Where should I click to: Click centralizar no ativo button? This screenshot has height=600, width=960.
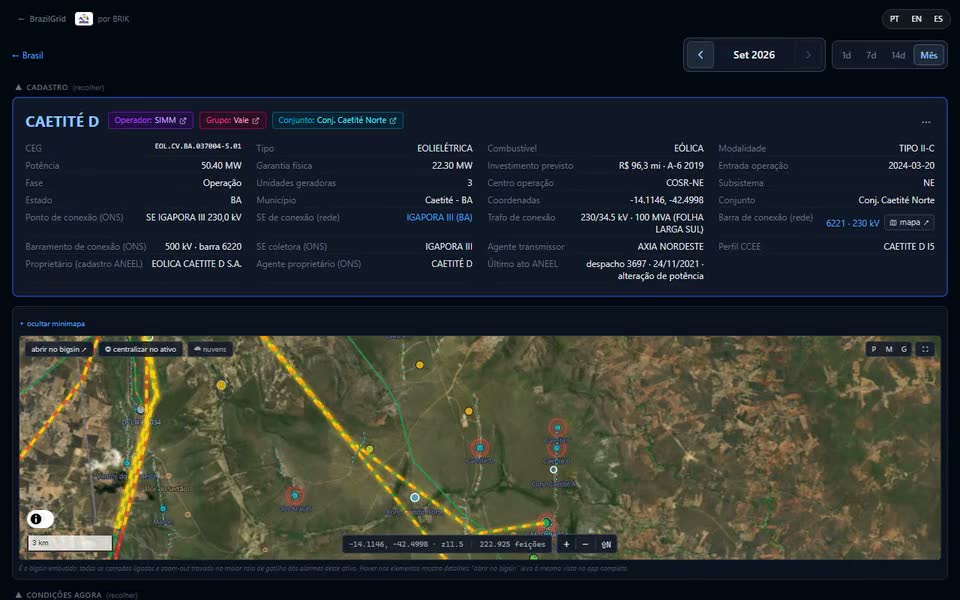[x=140, y=350]
